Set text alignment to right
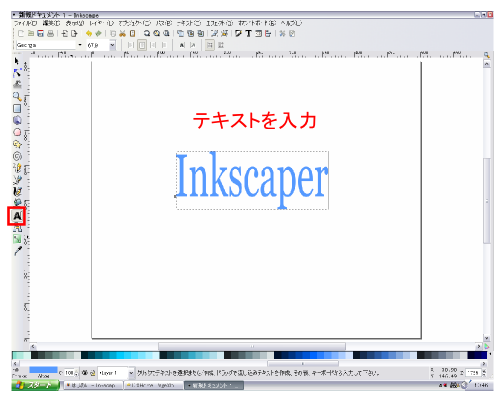Viewport: 500px width, 400px height. pos(153,45)
